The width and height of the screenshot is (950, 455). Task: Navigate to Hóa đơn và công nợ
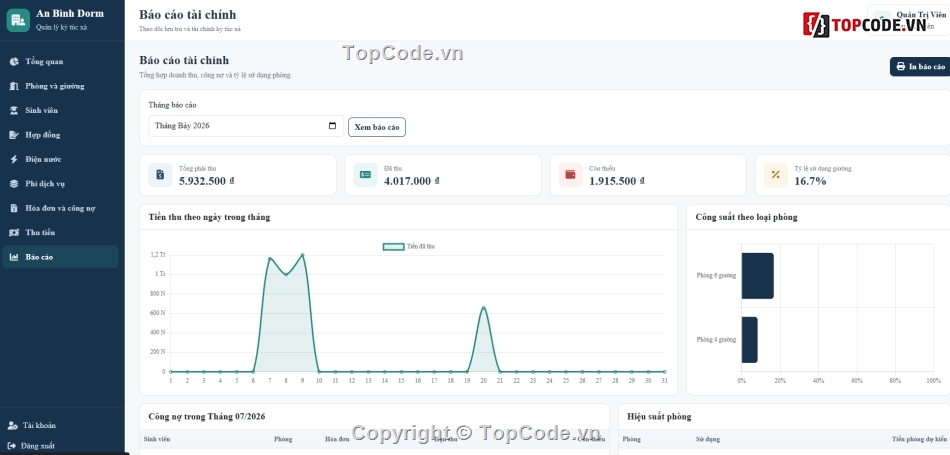click(61, 208)
